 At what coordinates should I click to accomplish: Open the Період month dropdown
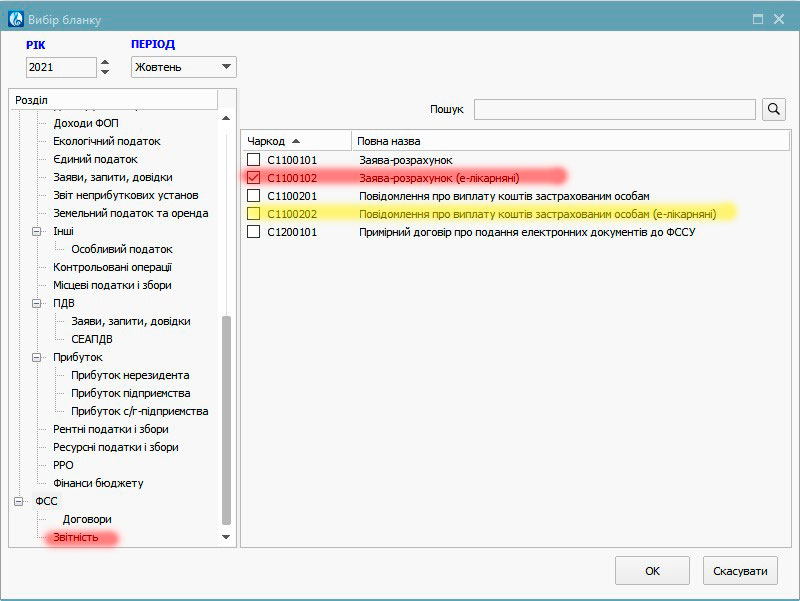coord(183,67)
